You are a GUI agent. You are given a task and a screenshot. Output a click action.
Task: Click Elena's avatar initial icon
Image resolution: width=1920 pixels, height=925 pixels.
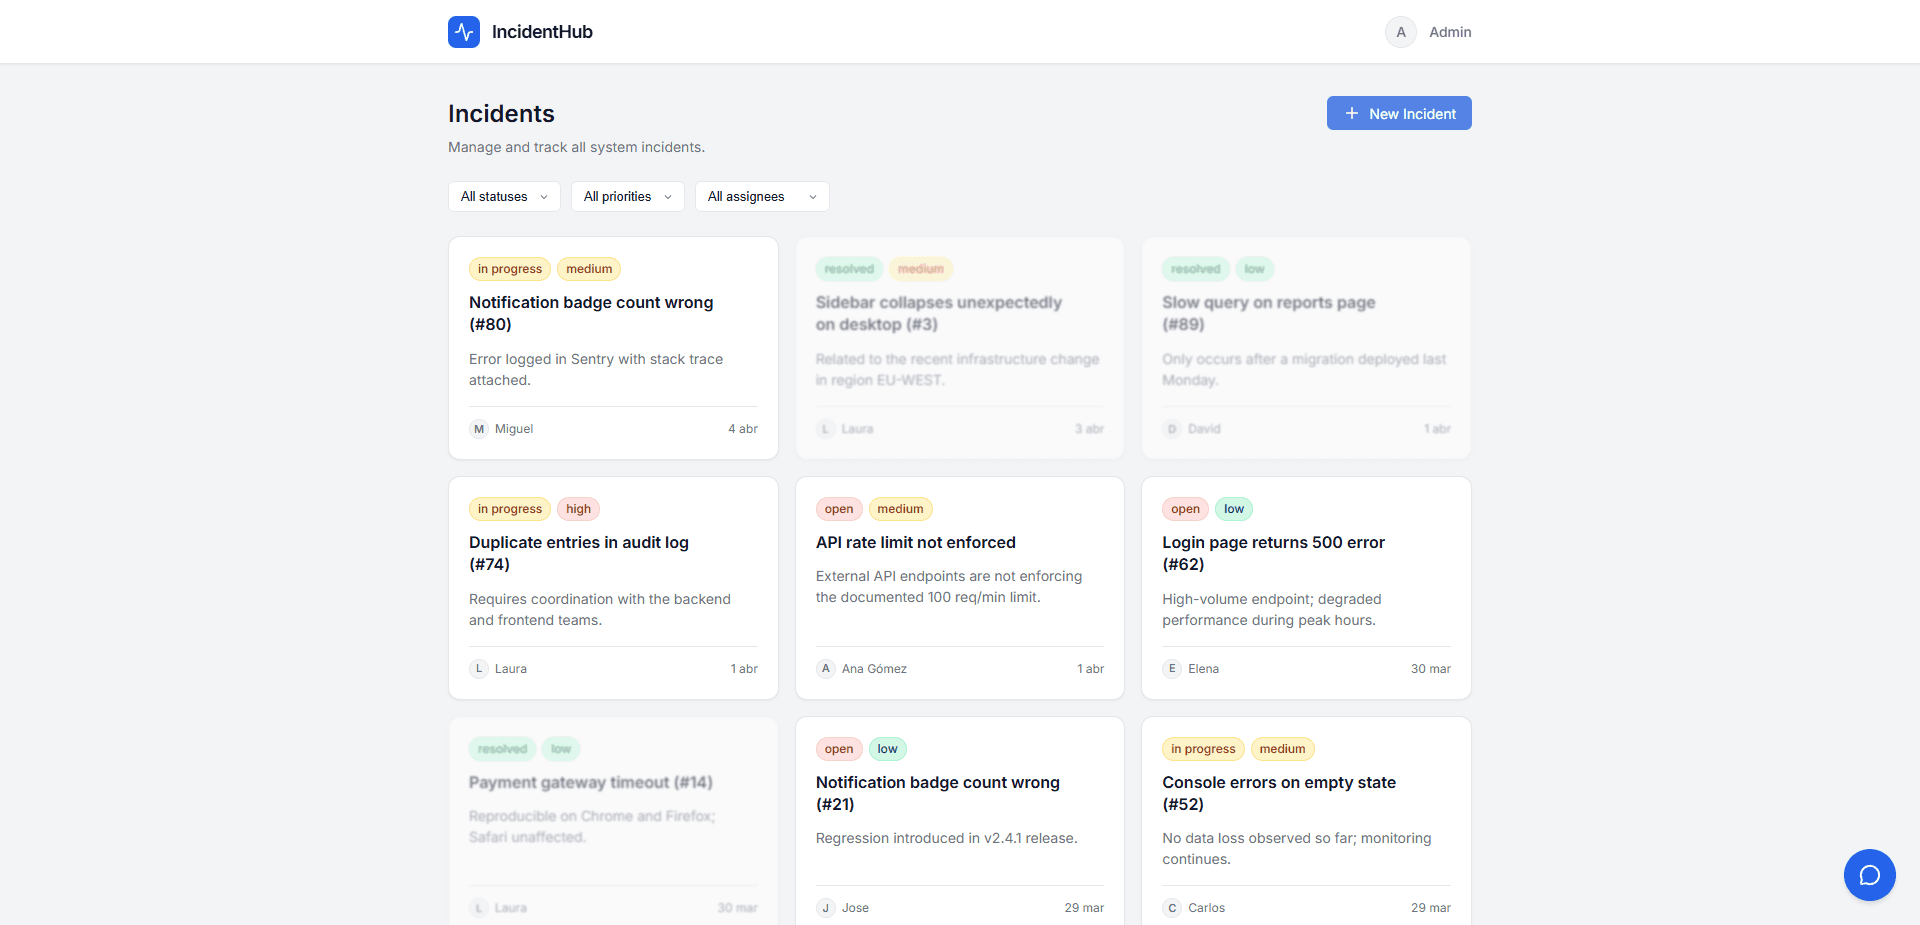pos(1172,669)
